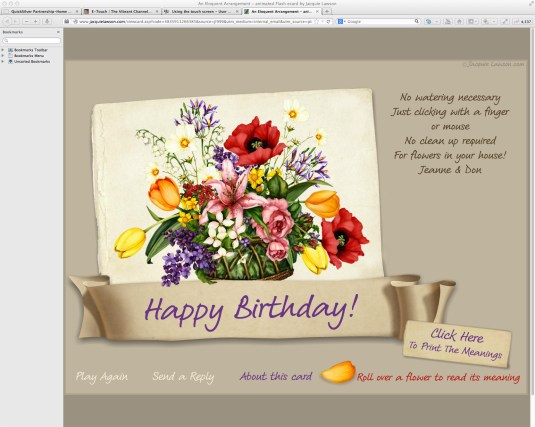The width and height of the screenshot is (535, 427).
Task: Expand the Unsorted Bookmarks folder
Action: coord(3,61)
